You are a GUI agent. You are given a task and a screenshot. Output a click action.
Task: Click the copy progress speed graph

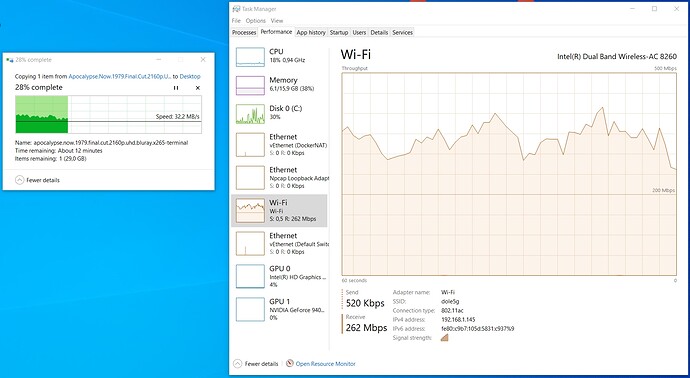108,114
